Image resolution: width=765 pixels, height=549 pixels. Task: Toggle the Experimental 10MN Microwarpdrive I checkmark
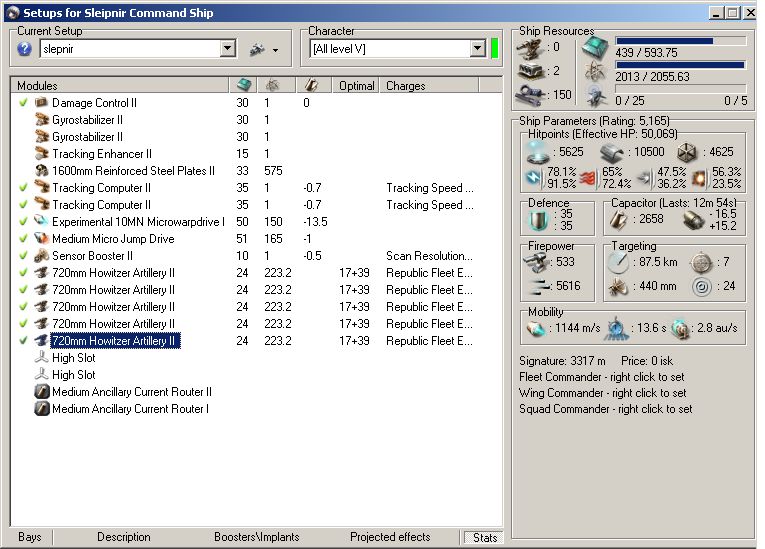point(23,222)
